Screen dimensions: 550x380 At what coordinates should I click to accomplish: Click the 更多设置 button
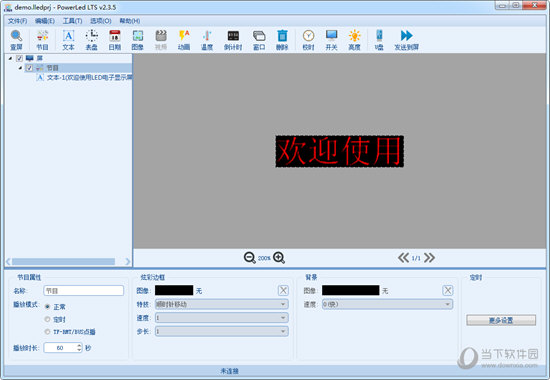(x=501, y=320)
